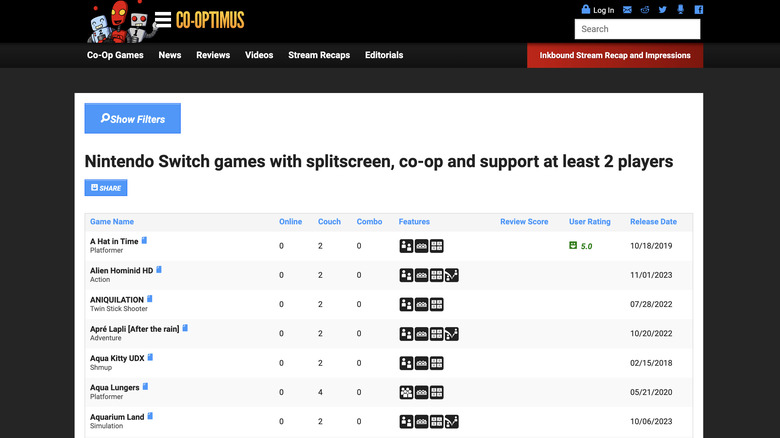Screen dimensions: 780x438
Task: Sort the table by Game Name
Action: [x=112, y=221]
